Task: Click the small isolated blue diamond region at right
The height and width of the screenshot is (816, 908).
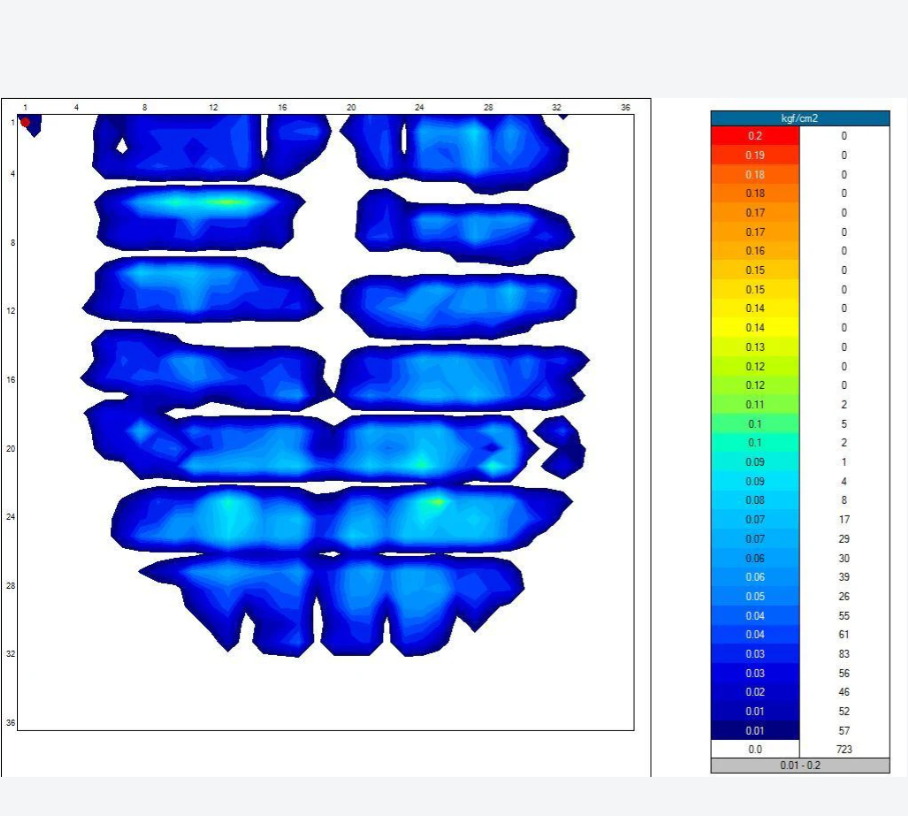Action: click(x=560, y=445)
